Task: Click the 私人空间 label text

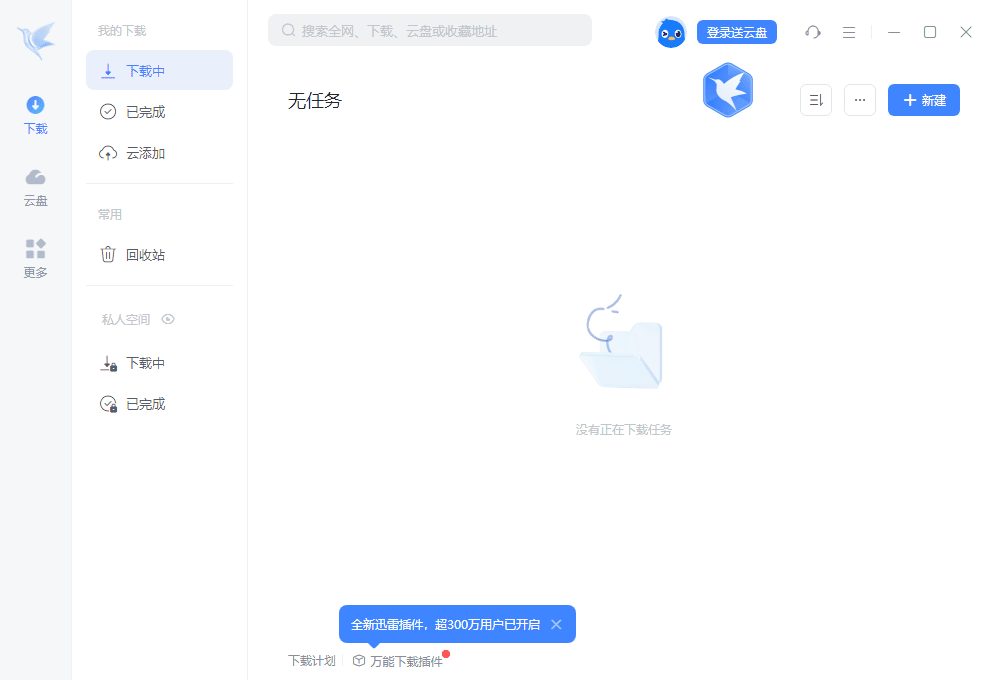Action: coord(126,319)
